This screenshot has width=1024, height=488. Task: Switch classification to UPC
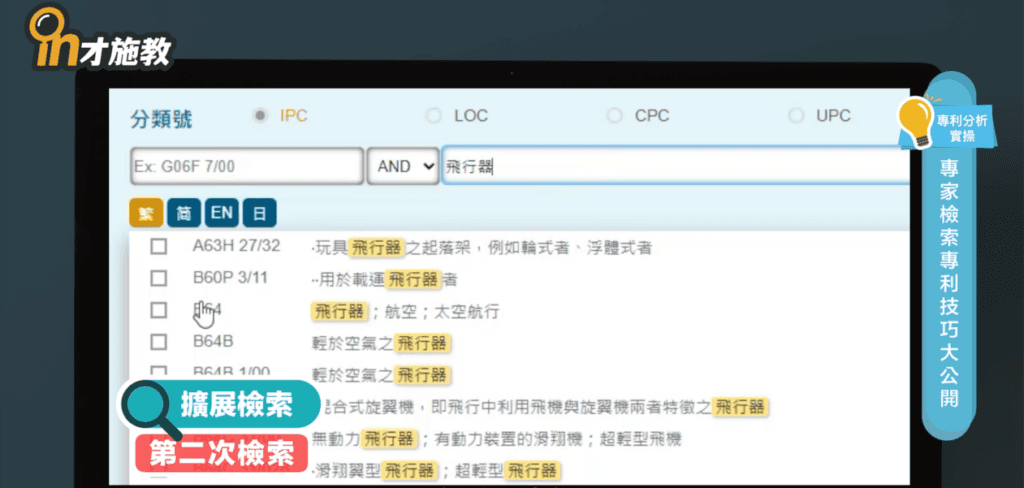(x=796, y=116)
